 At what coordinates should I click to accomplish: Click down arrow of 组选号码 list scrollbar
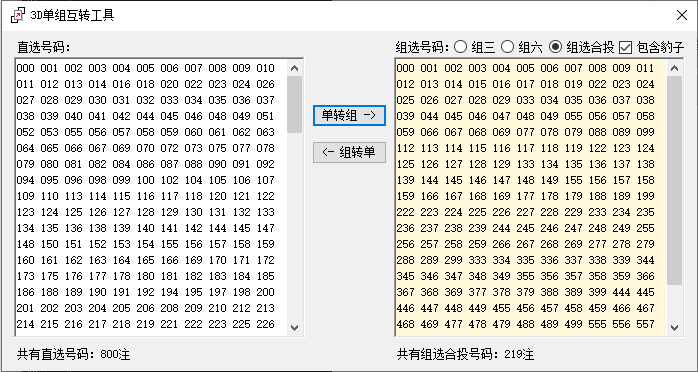(x=674, y=328)
